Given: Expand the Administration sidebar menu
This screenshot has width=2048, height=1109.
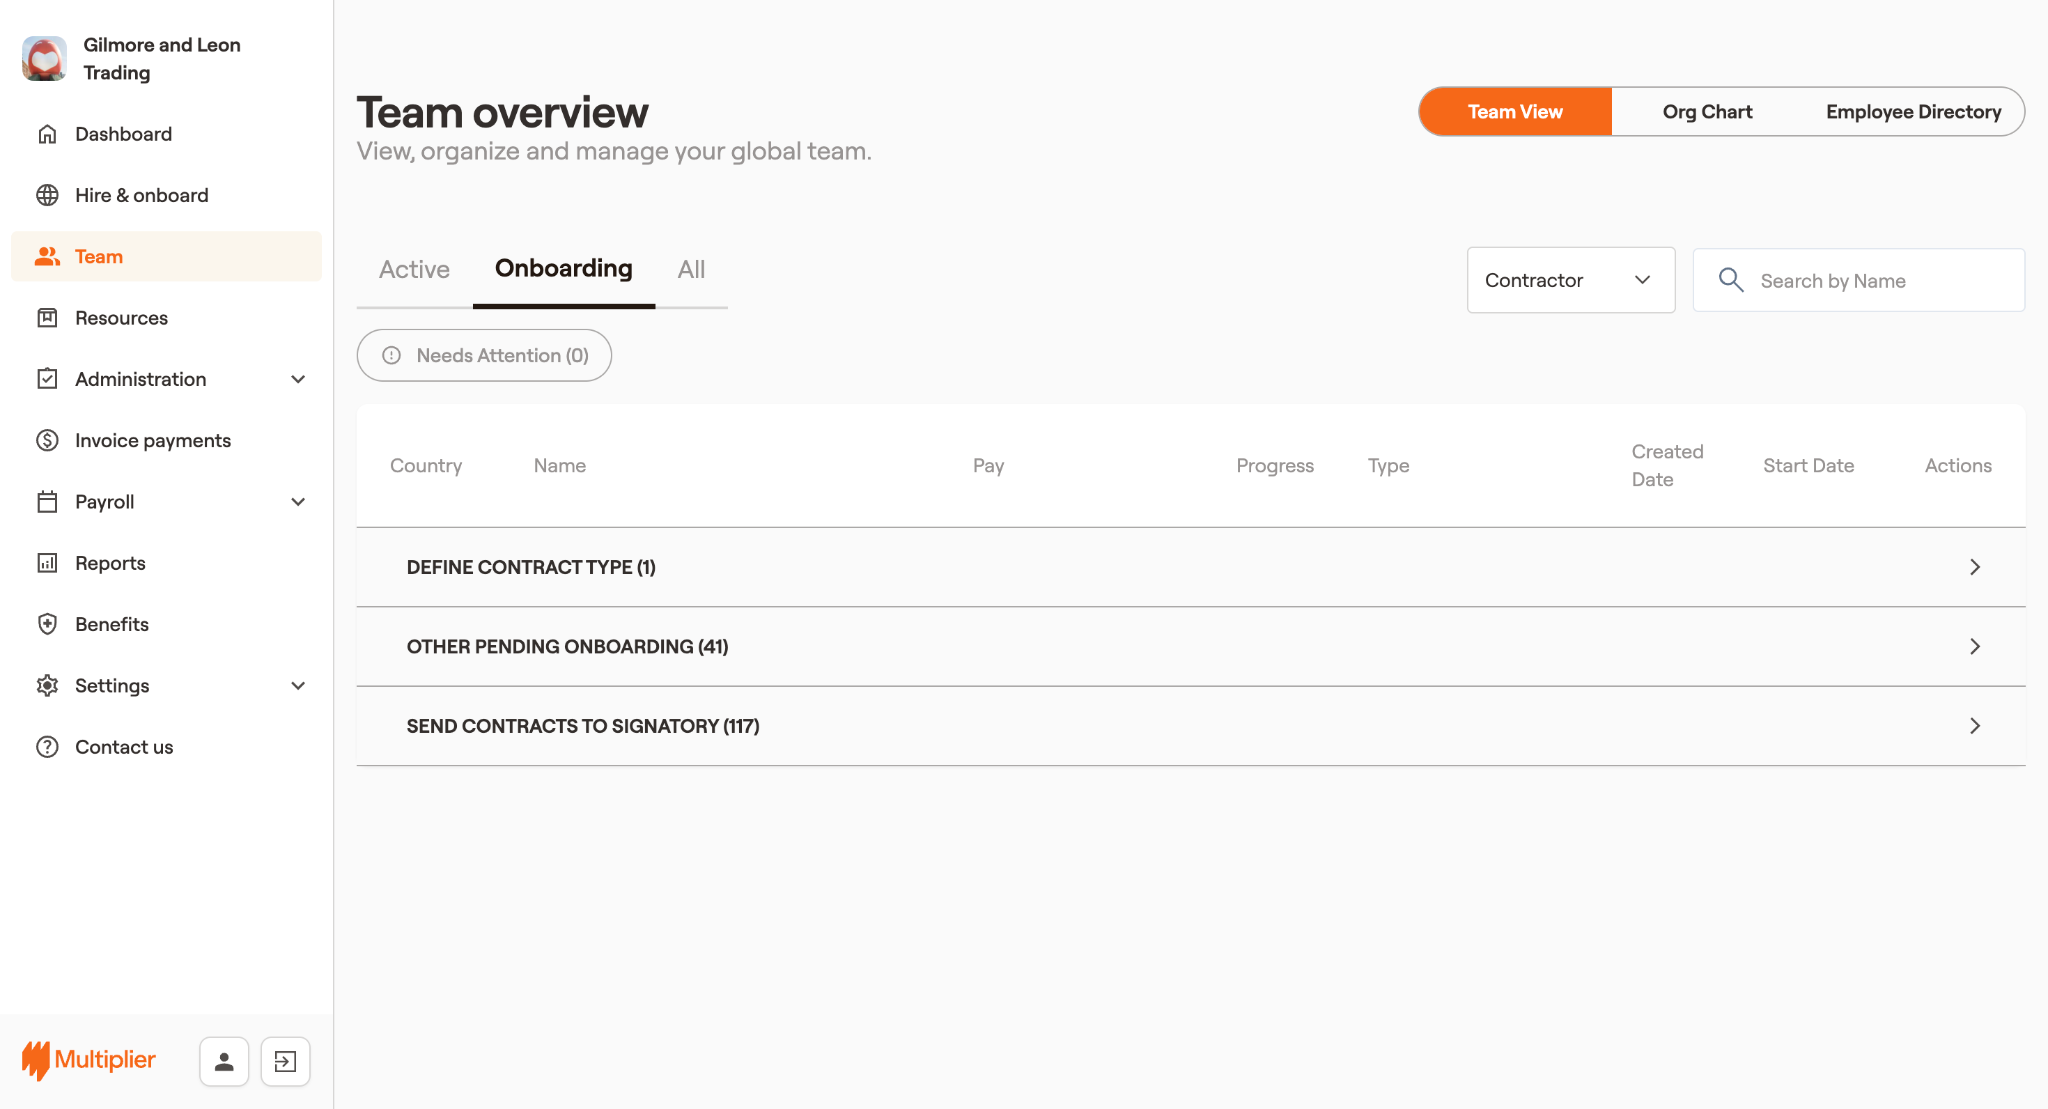Looking at the screenshot, I should click(297, 379).
